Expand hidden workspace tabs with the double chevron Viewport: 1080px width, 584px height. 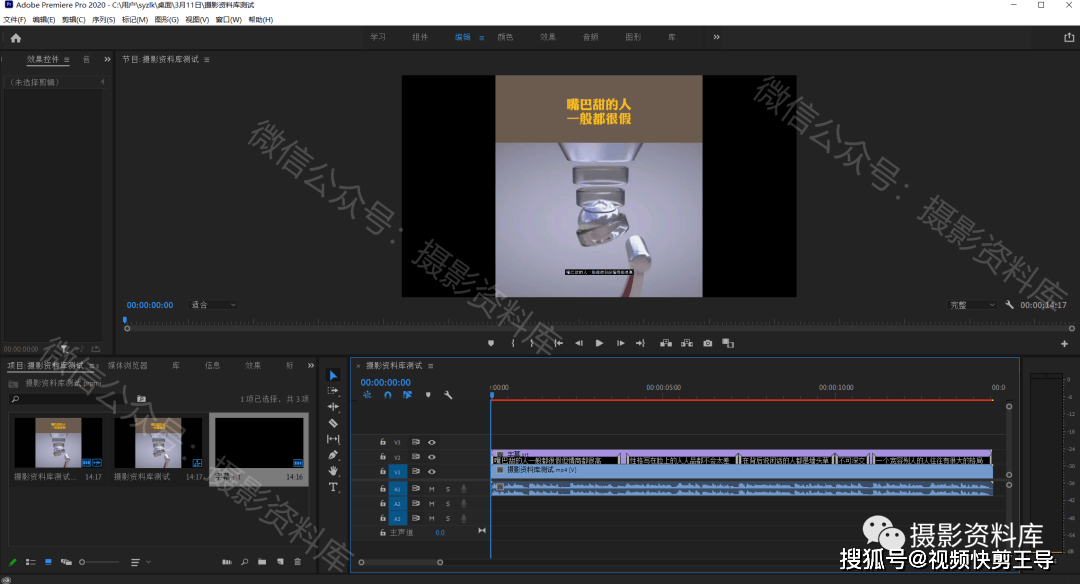(716, 37)
